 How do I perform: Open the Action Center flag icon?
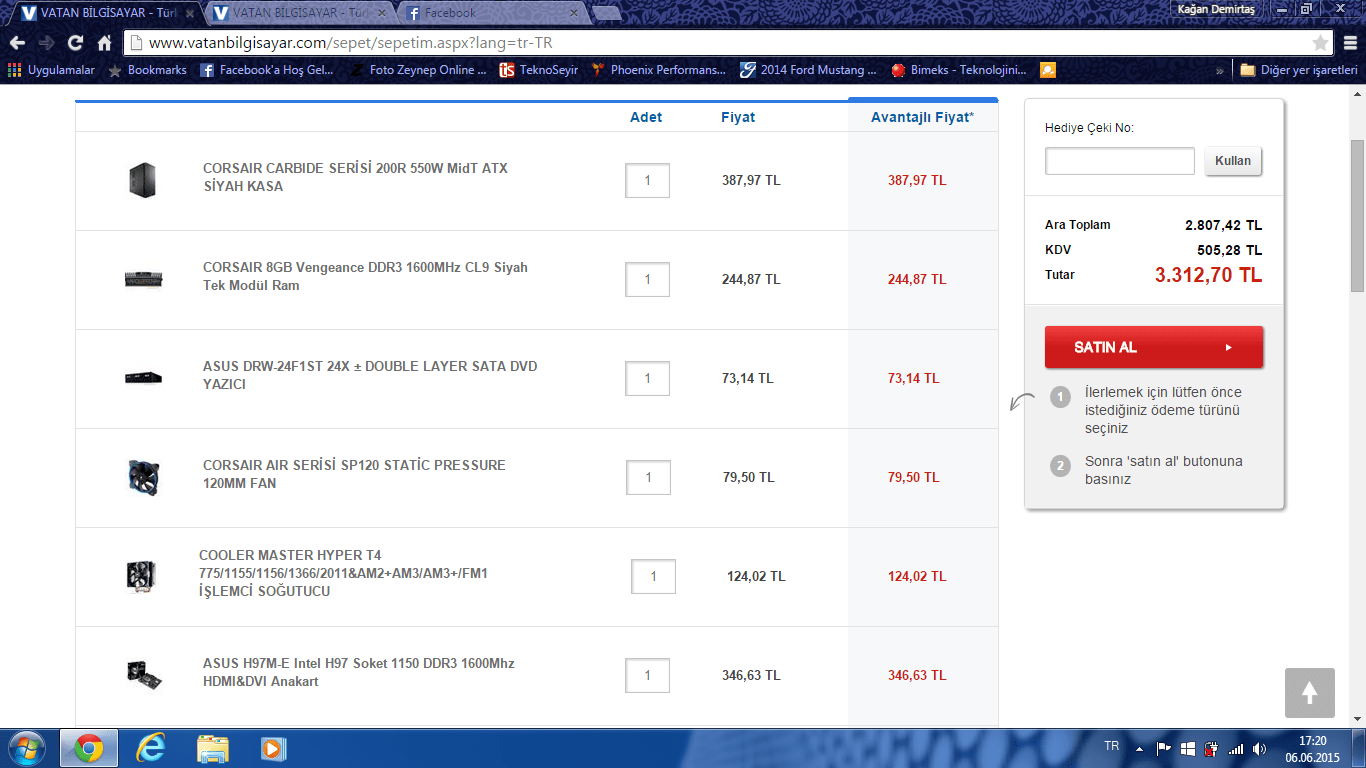point(1163,748)
